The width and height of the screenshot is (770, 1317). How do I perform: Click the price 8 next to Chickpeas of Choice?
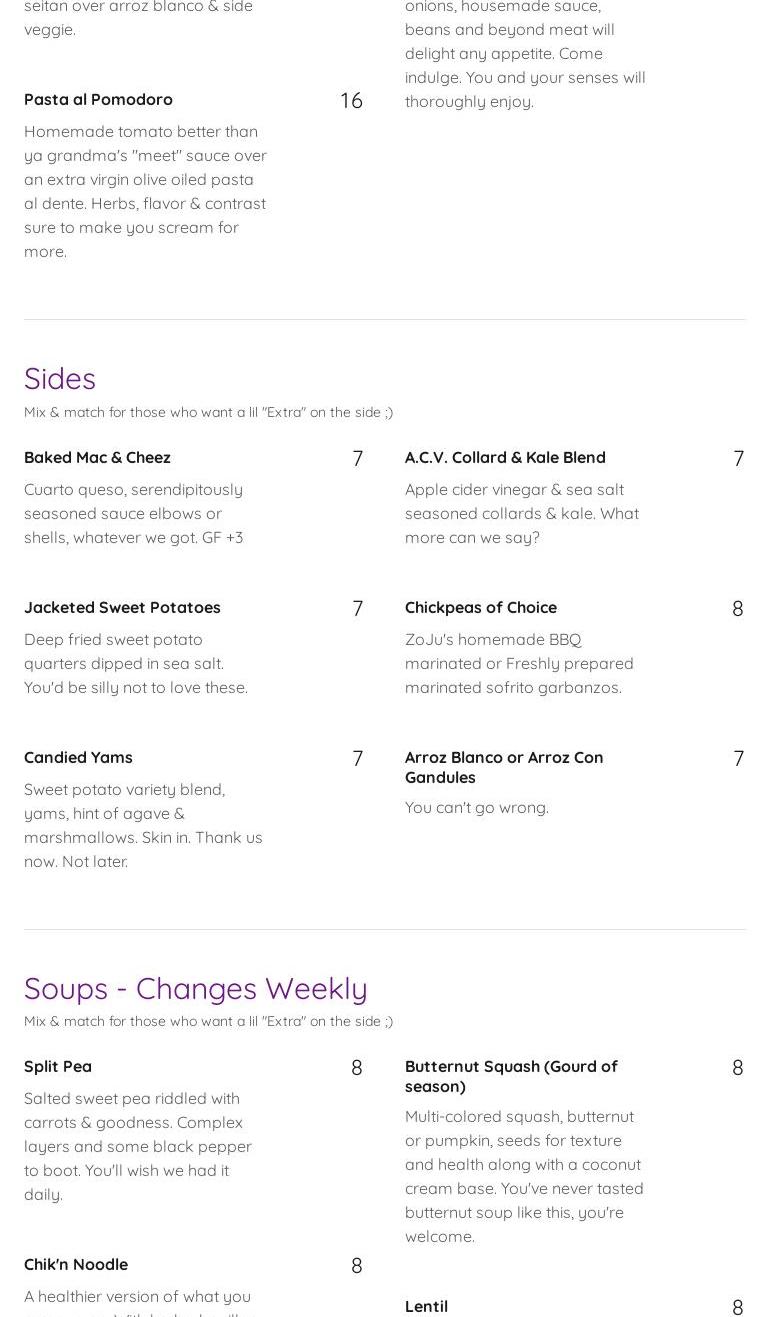[737, 608]
